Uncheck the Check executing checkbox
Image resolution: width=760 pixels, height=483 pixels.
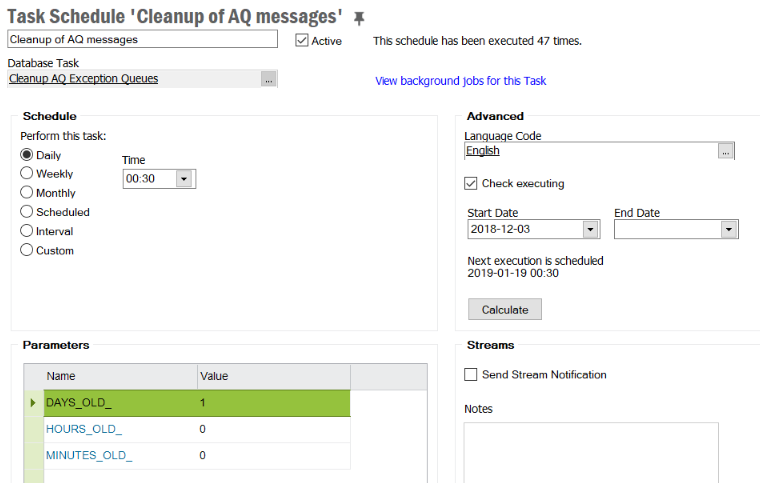point(471,184)
